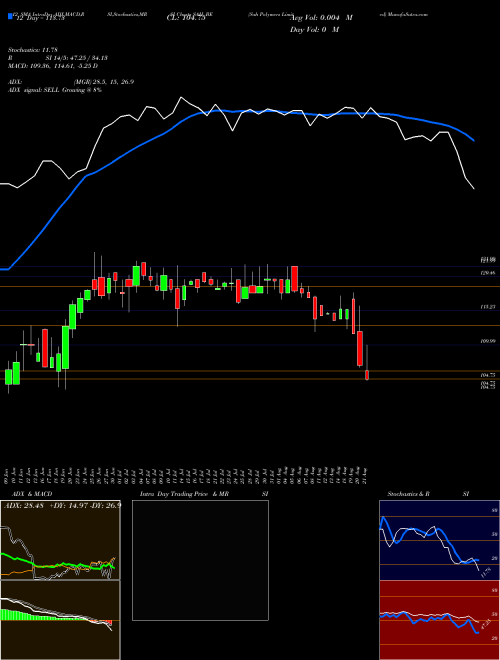Viewport: 500px width, 660px height.
Task: Click the "(MGR) 28.5, 15, 26.9" ADX values
Action: (103, 82)
